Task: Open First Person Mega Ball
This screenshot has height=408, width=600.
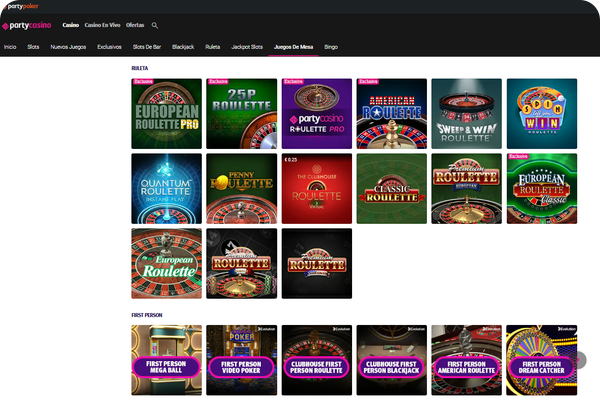Action: pyautogui.click(x=166, y=360)
